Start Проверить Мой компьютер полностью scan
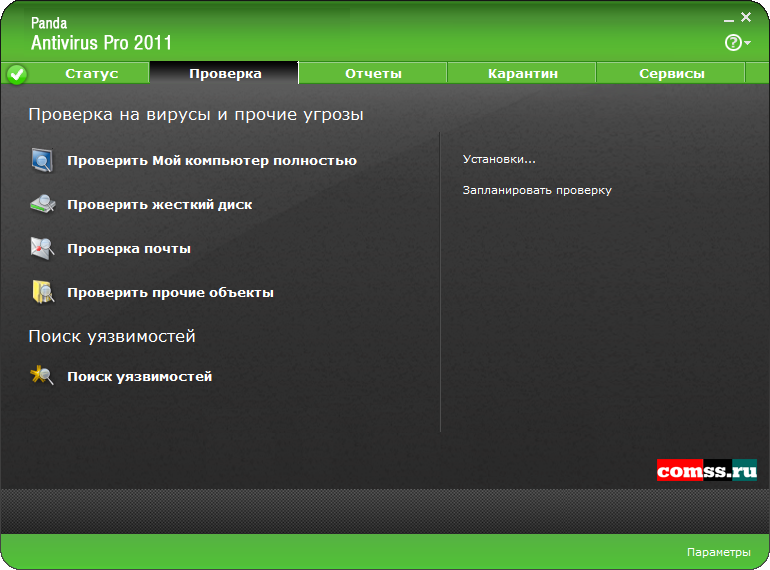 [x=211, y=161]
